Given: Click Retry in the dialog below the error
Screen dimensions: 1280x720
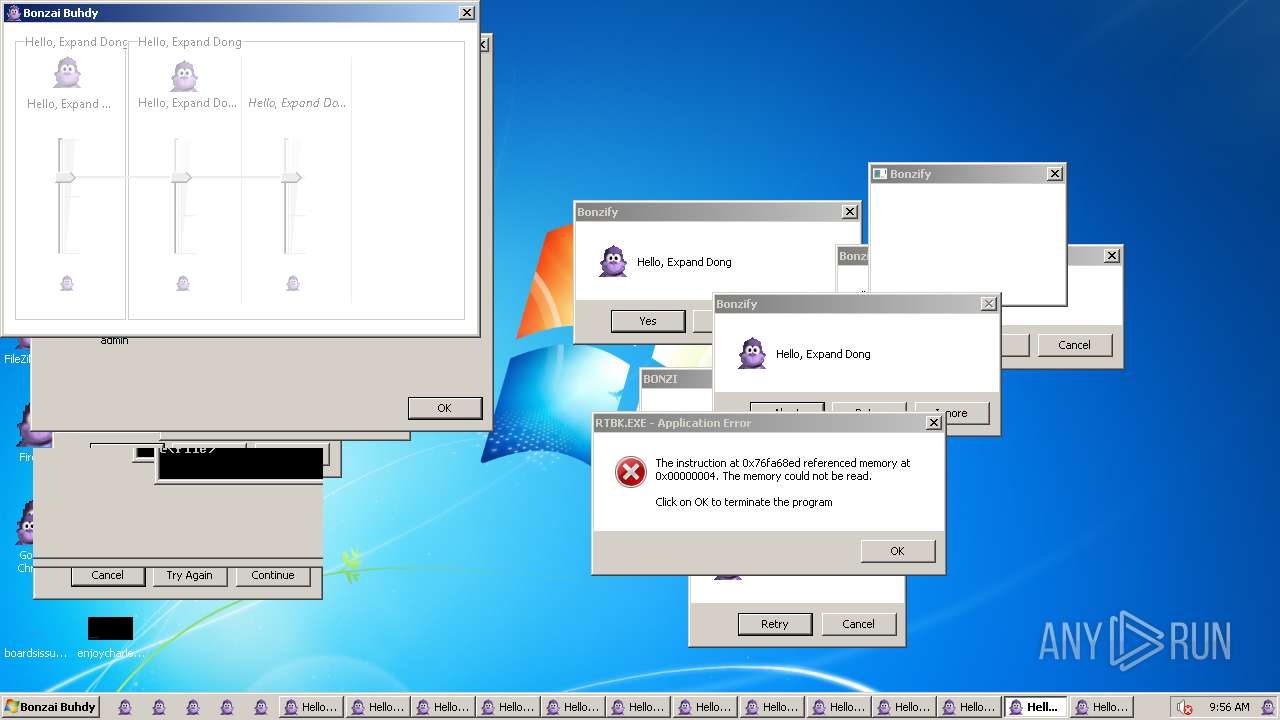Looking at the screenshot, I should (774, 624).
